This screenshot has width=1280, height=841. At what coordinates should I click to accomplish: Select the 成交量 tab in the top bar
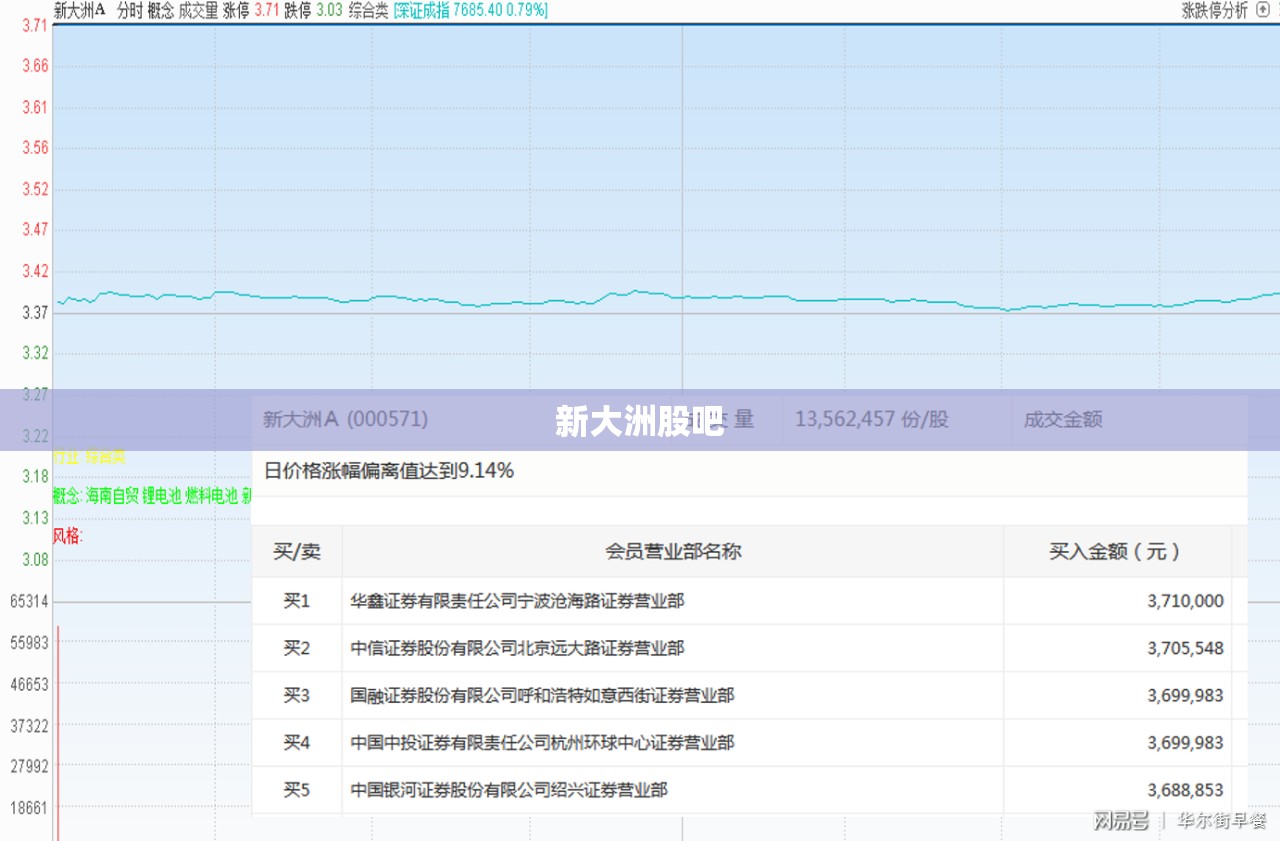pos(198,11)
